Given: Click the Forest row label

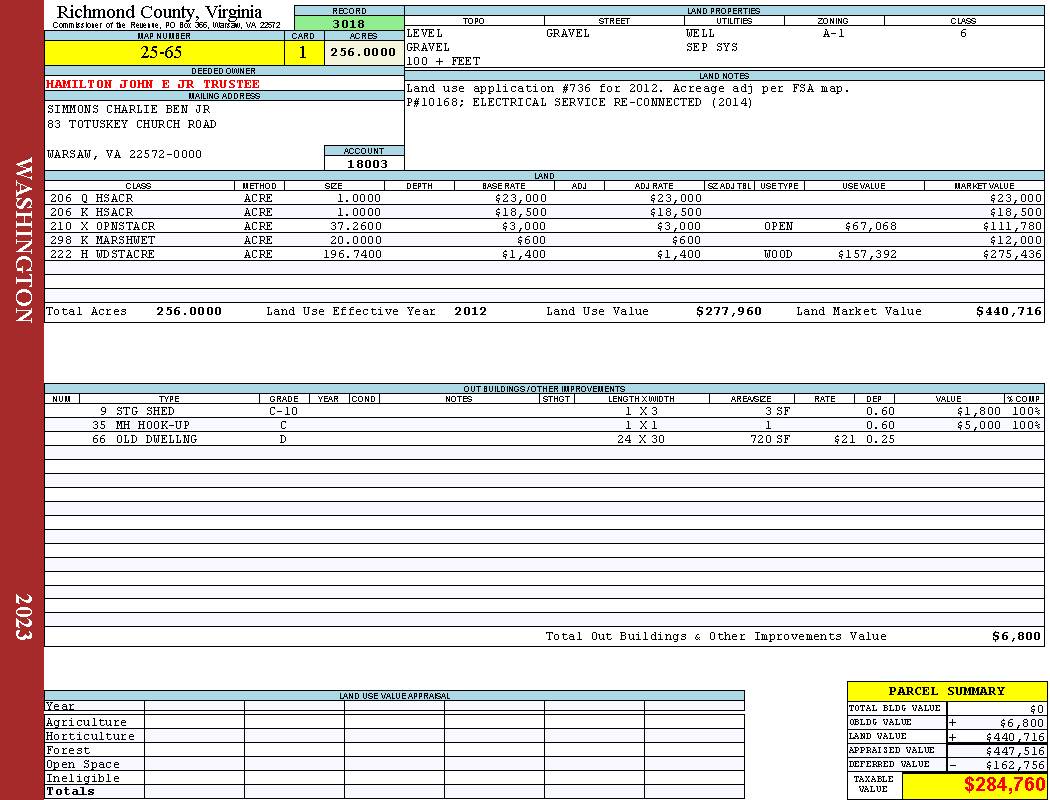Looking at the screenshot, I should pos(68,750).
